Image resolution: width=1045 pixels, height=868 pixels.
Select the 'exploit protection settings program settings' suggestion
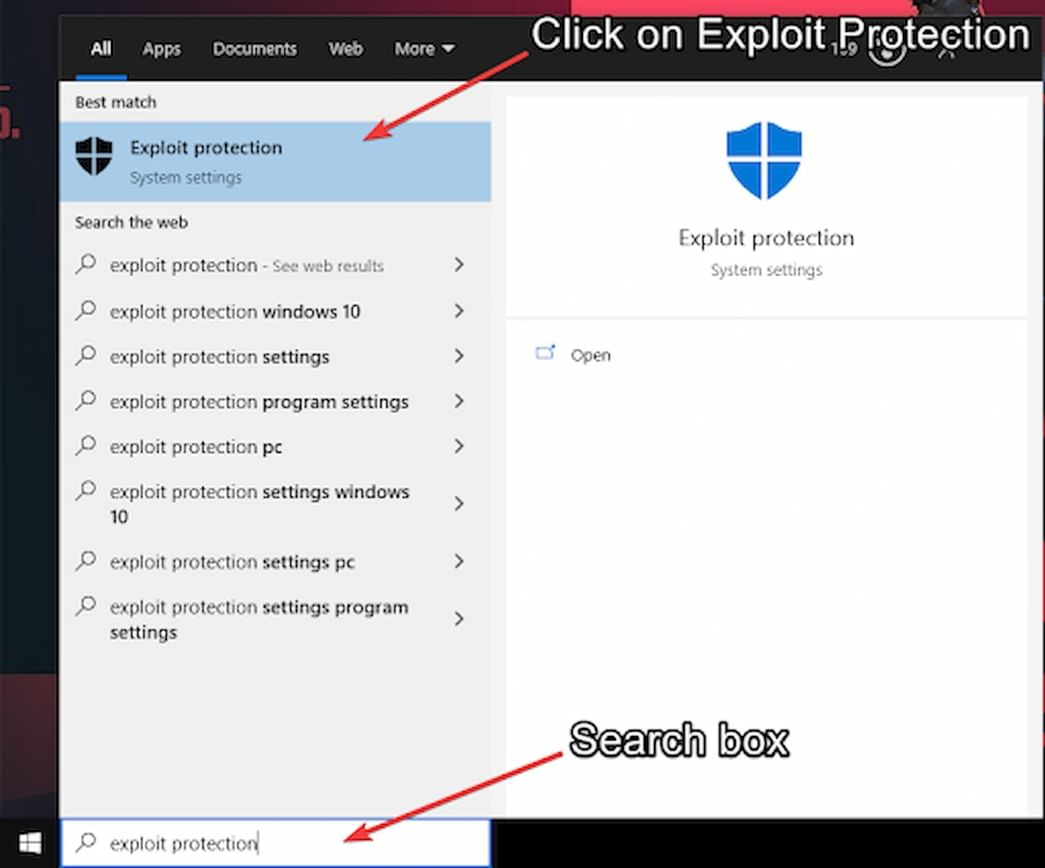coord(258,619)
